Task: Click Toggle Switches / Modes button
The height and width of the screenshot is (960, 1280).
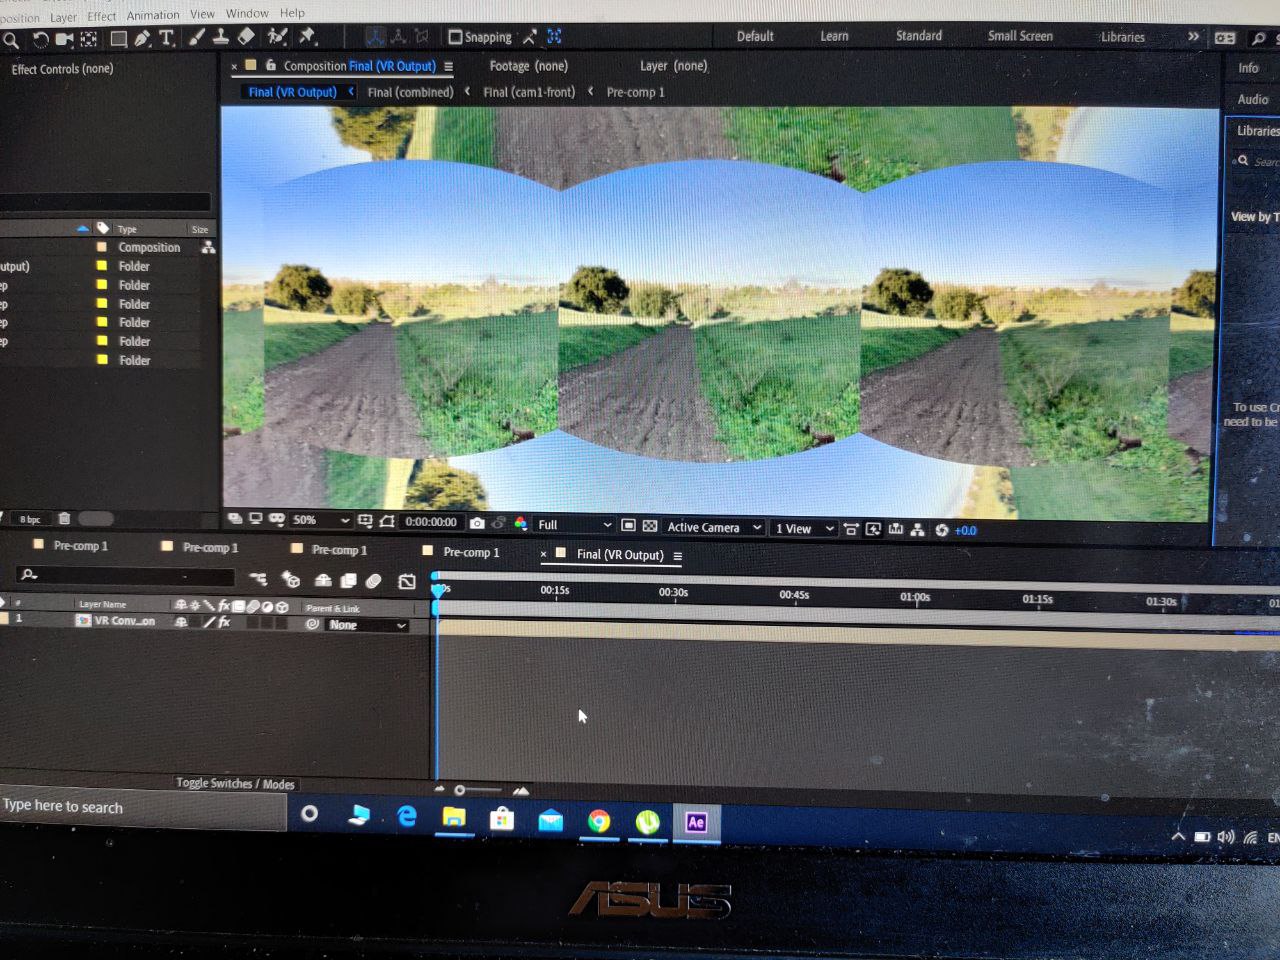Action: [x=236, y=784]
